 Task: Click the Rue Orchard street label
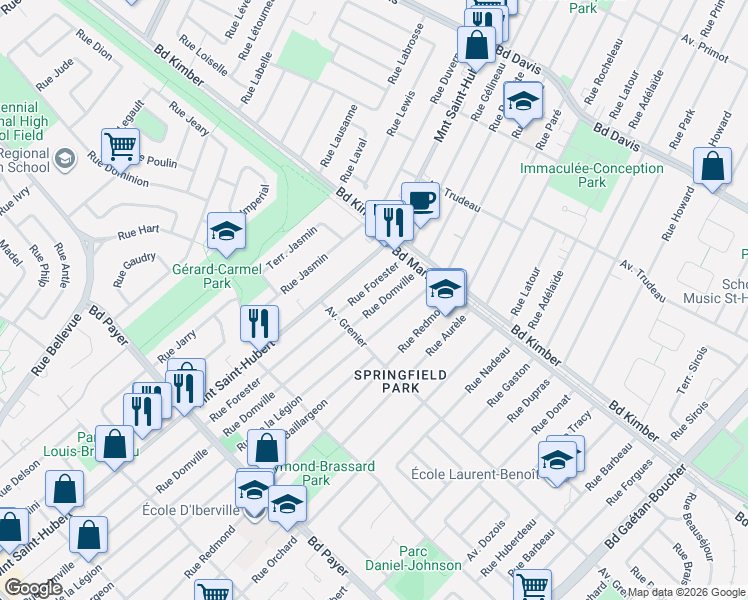274,559
